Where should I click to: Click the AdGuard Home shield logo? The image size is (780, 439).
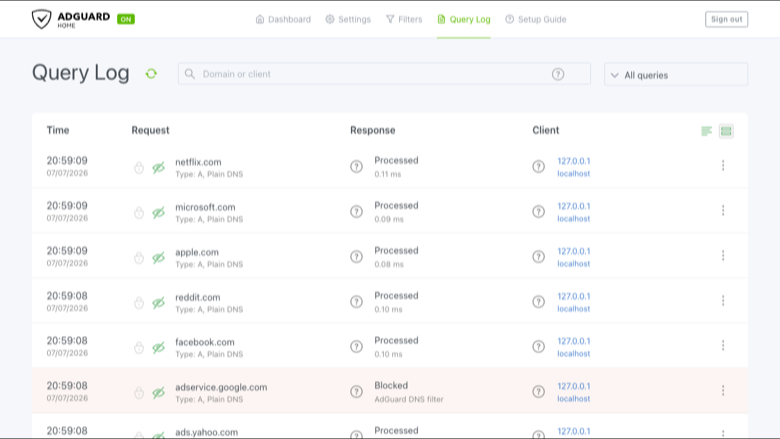click(x=41, y=19)
